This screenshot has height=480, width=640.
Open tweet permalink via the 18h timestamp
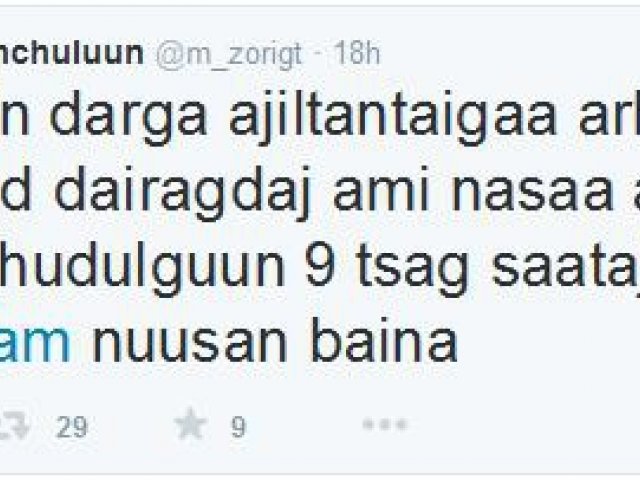(357, 53)
